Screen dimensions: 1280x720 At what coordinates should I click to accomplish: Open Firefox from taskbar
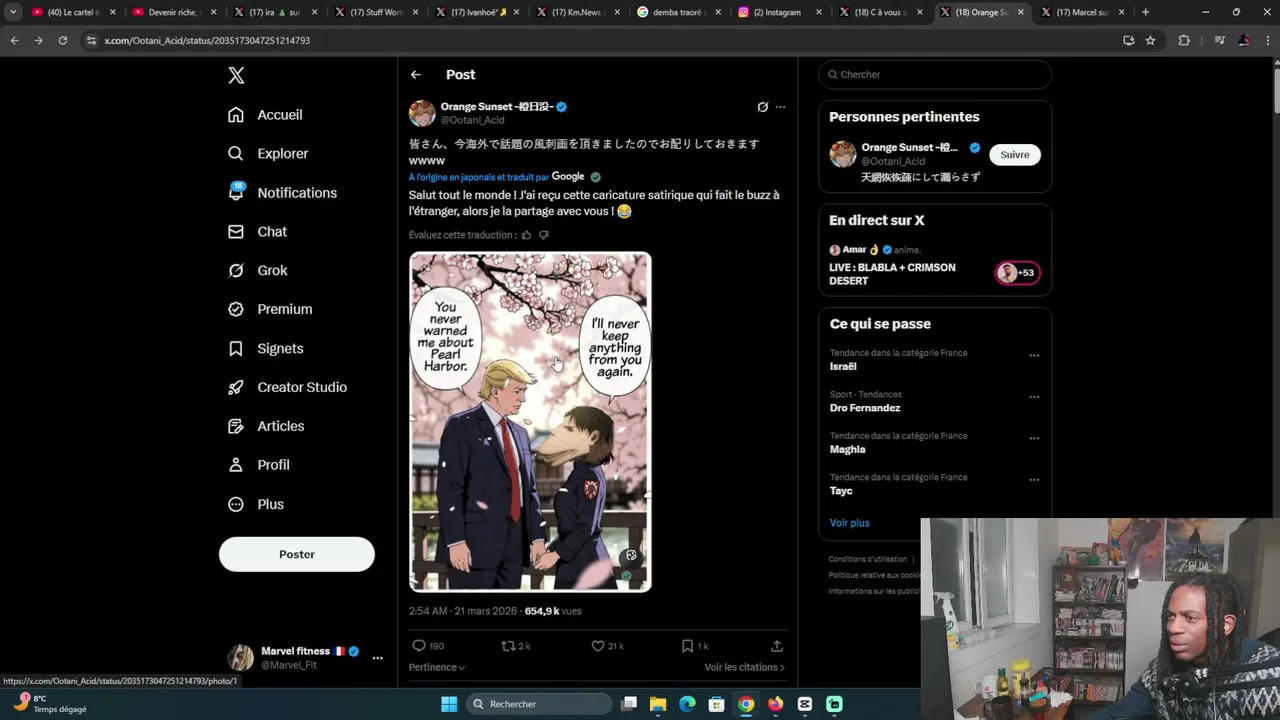tap(775, 704)
